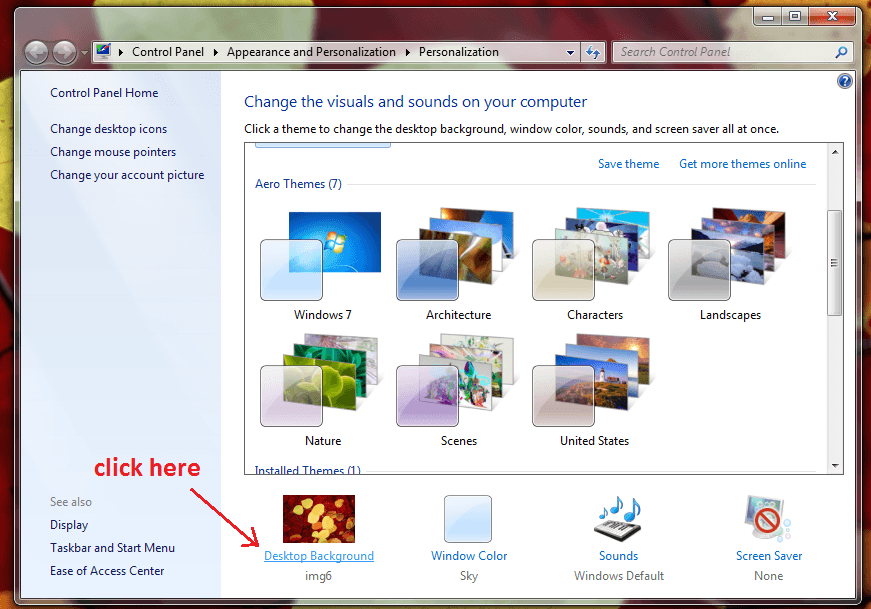The height and width of the screenshot is (609, 871).
Task: Click the Control Panel icon in address bar
Action: tap(103, 52)
